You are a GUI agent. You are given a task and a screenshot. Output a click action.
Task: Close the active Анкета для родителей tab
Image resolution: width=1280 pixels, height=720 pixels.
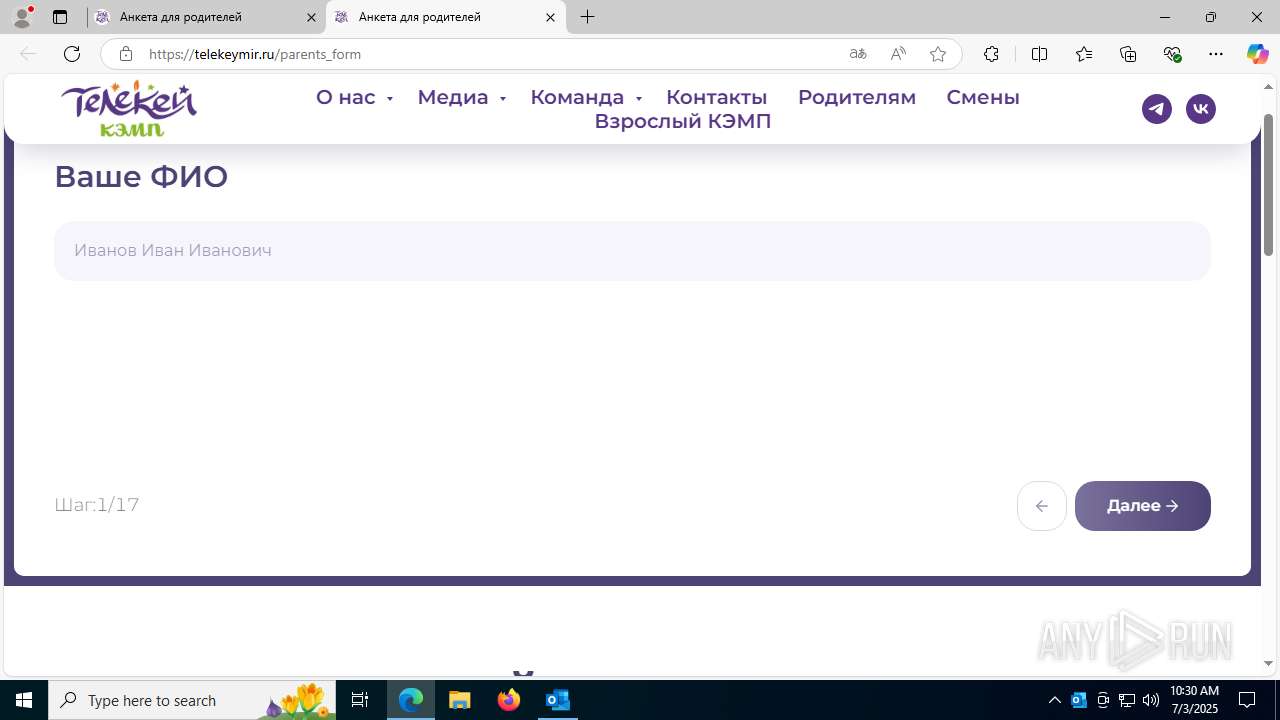(x=550, y=17)
